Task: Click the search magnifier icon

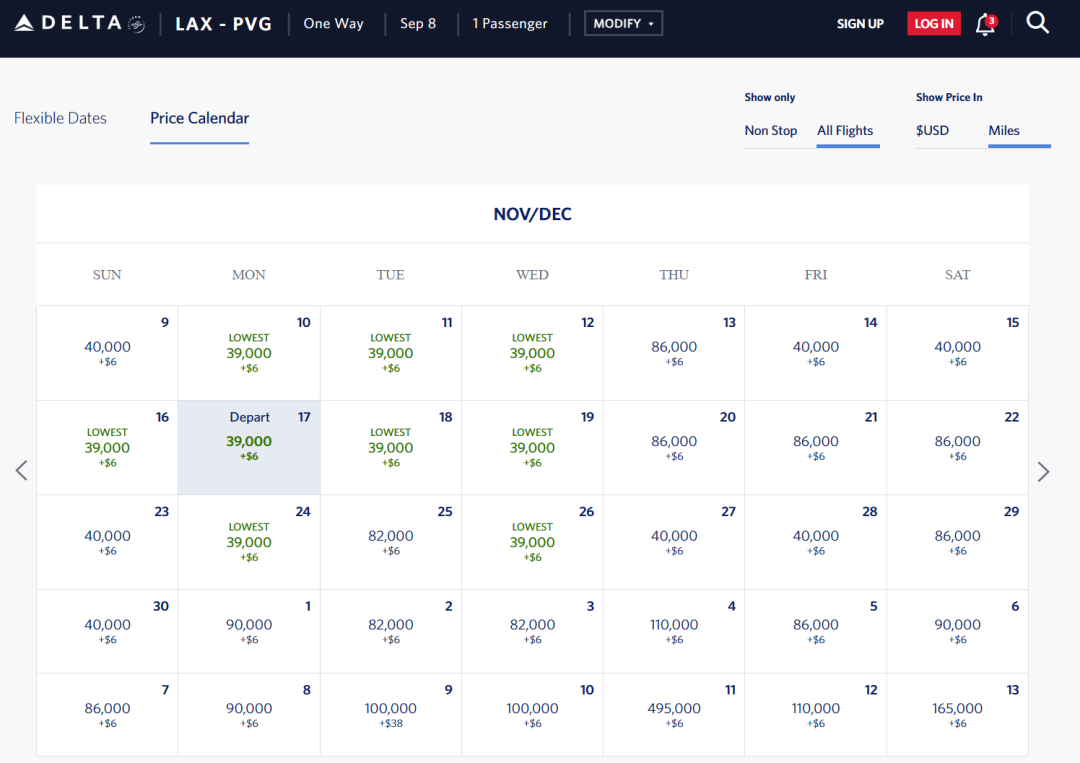Action: coord(1038,23)
